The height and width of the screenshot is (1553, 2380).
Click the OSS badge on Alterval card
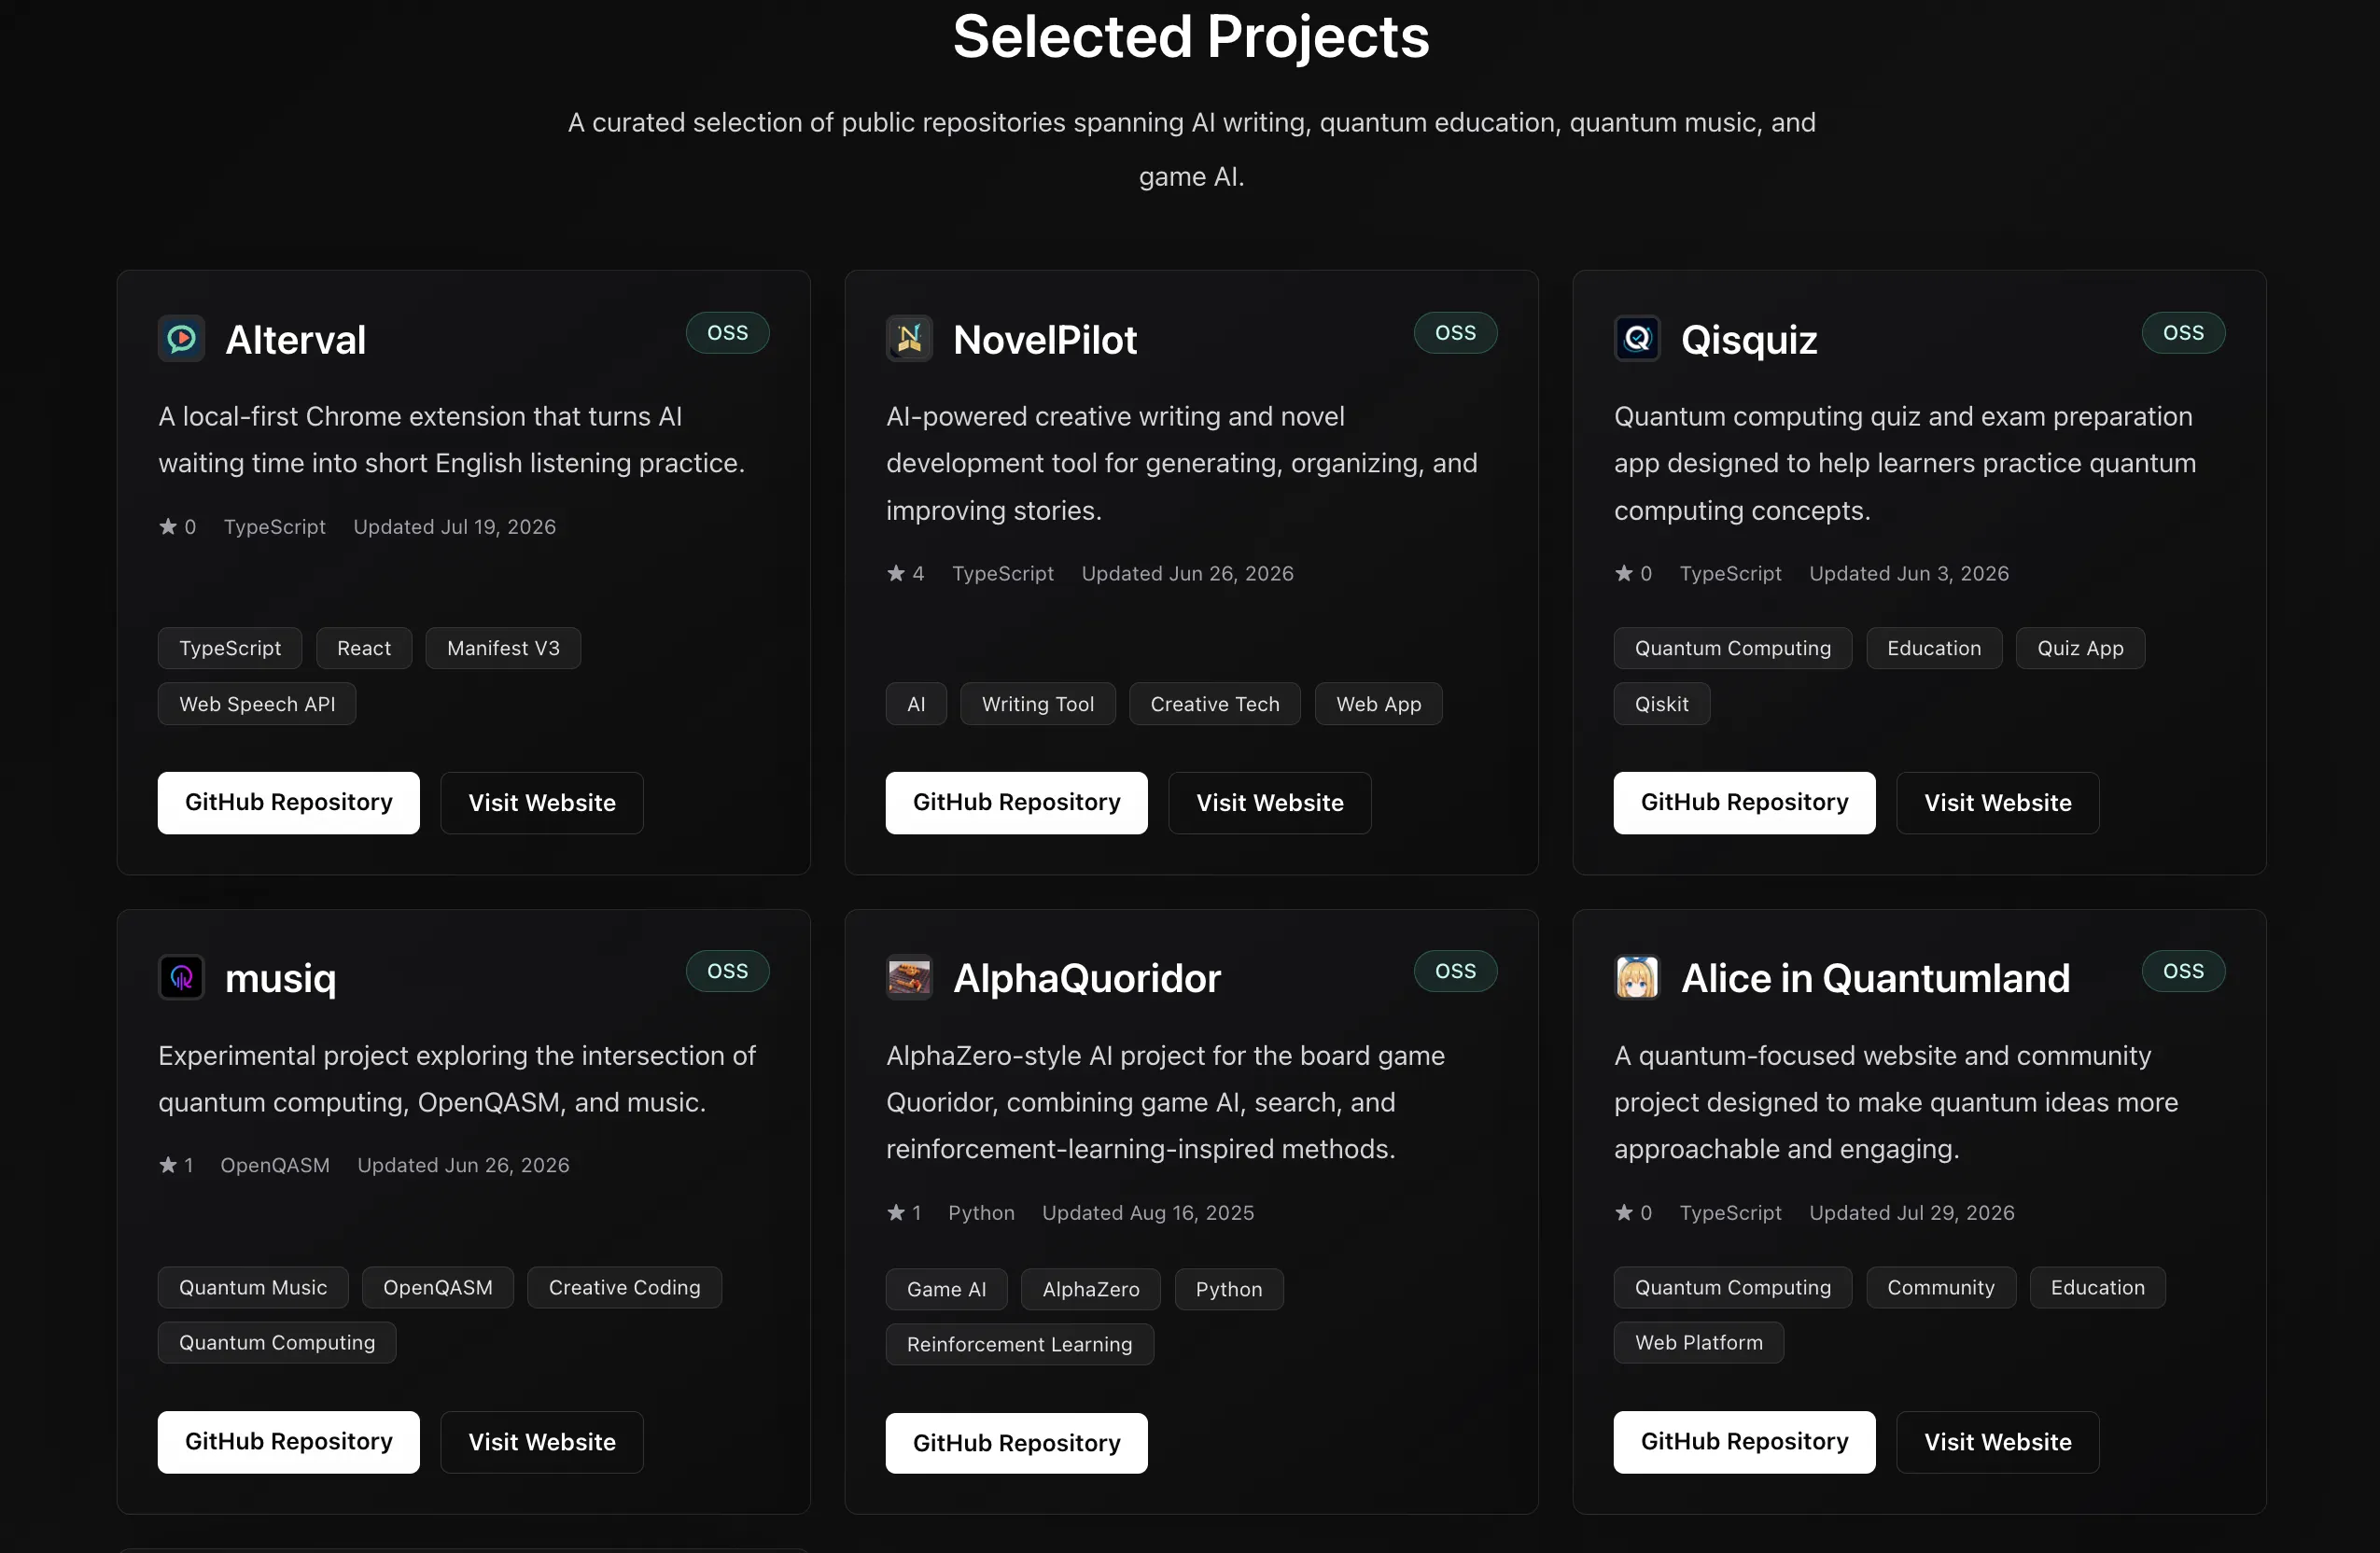click(x=728, y=333)
